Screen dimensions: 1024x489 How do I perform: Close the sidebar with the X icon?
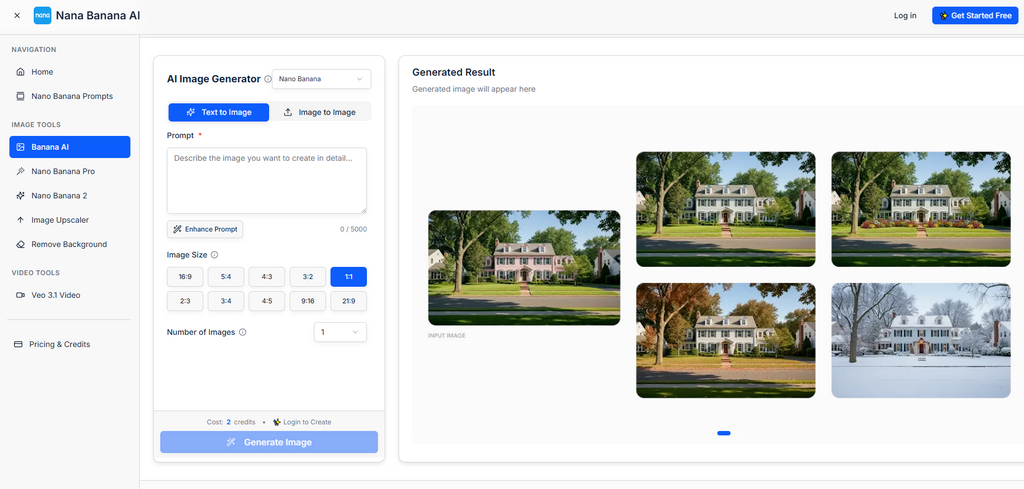(x=17, y=16)
